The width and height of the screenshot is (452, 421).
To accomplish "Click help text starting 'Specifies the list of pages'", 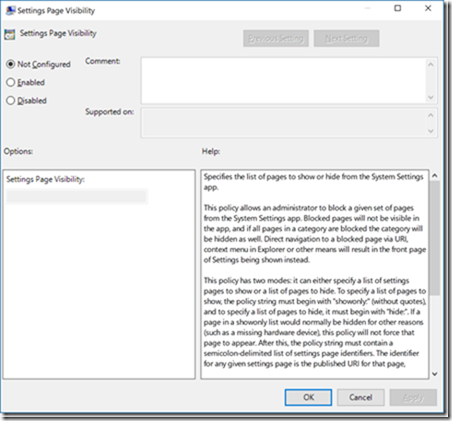I will (313, 182).
